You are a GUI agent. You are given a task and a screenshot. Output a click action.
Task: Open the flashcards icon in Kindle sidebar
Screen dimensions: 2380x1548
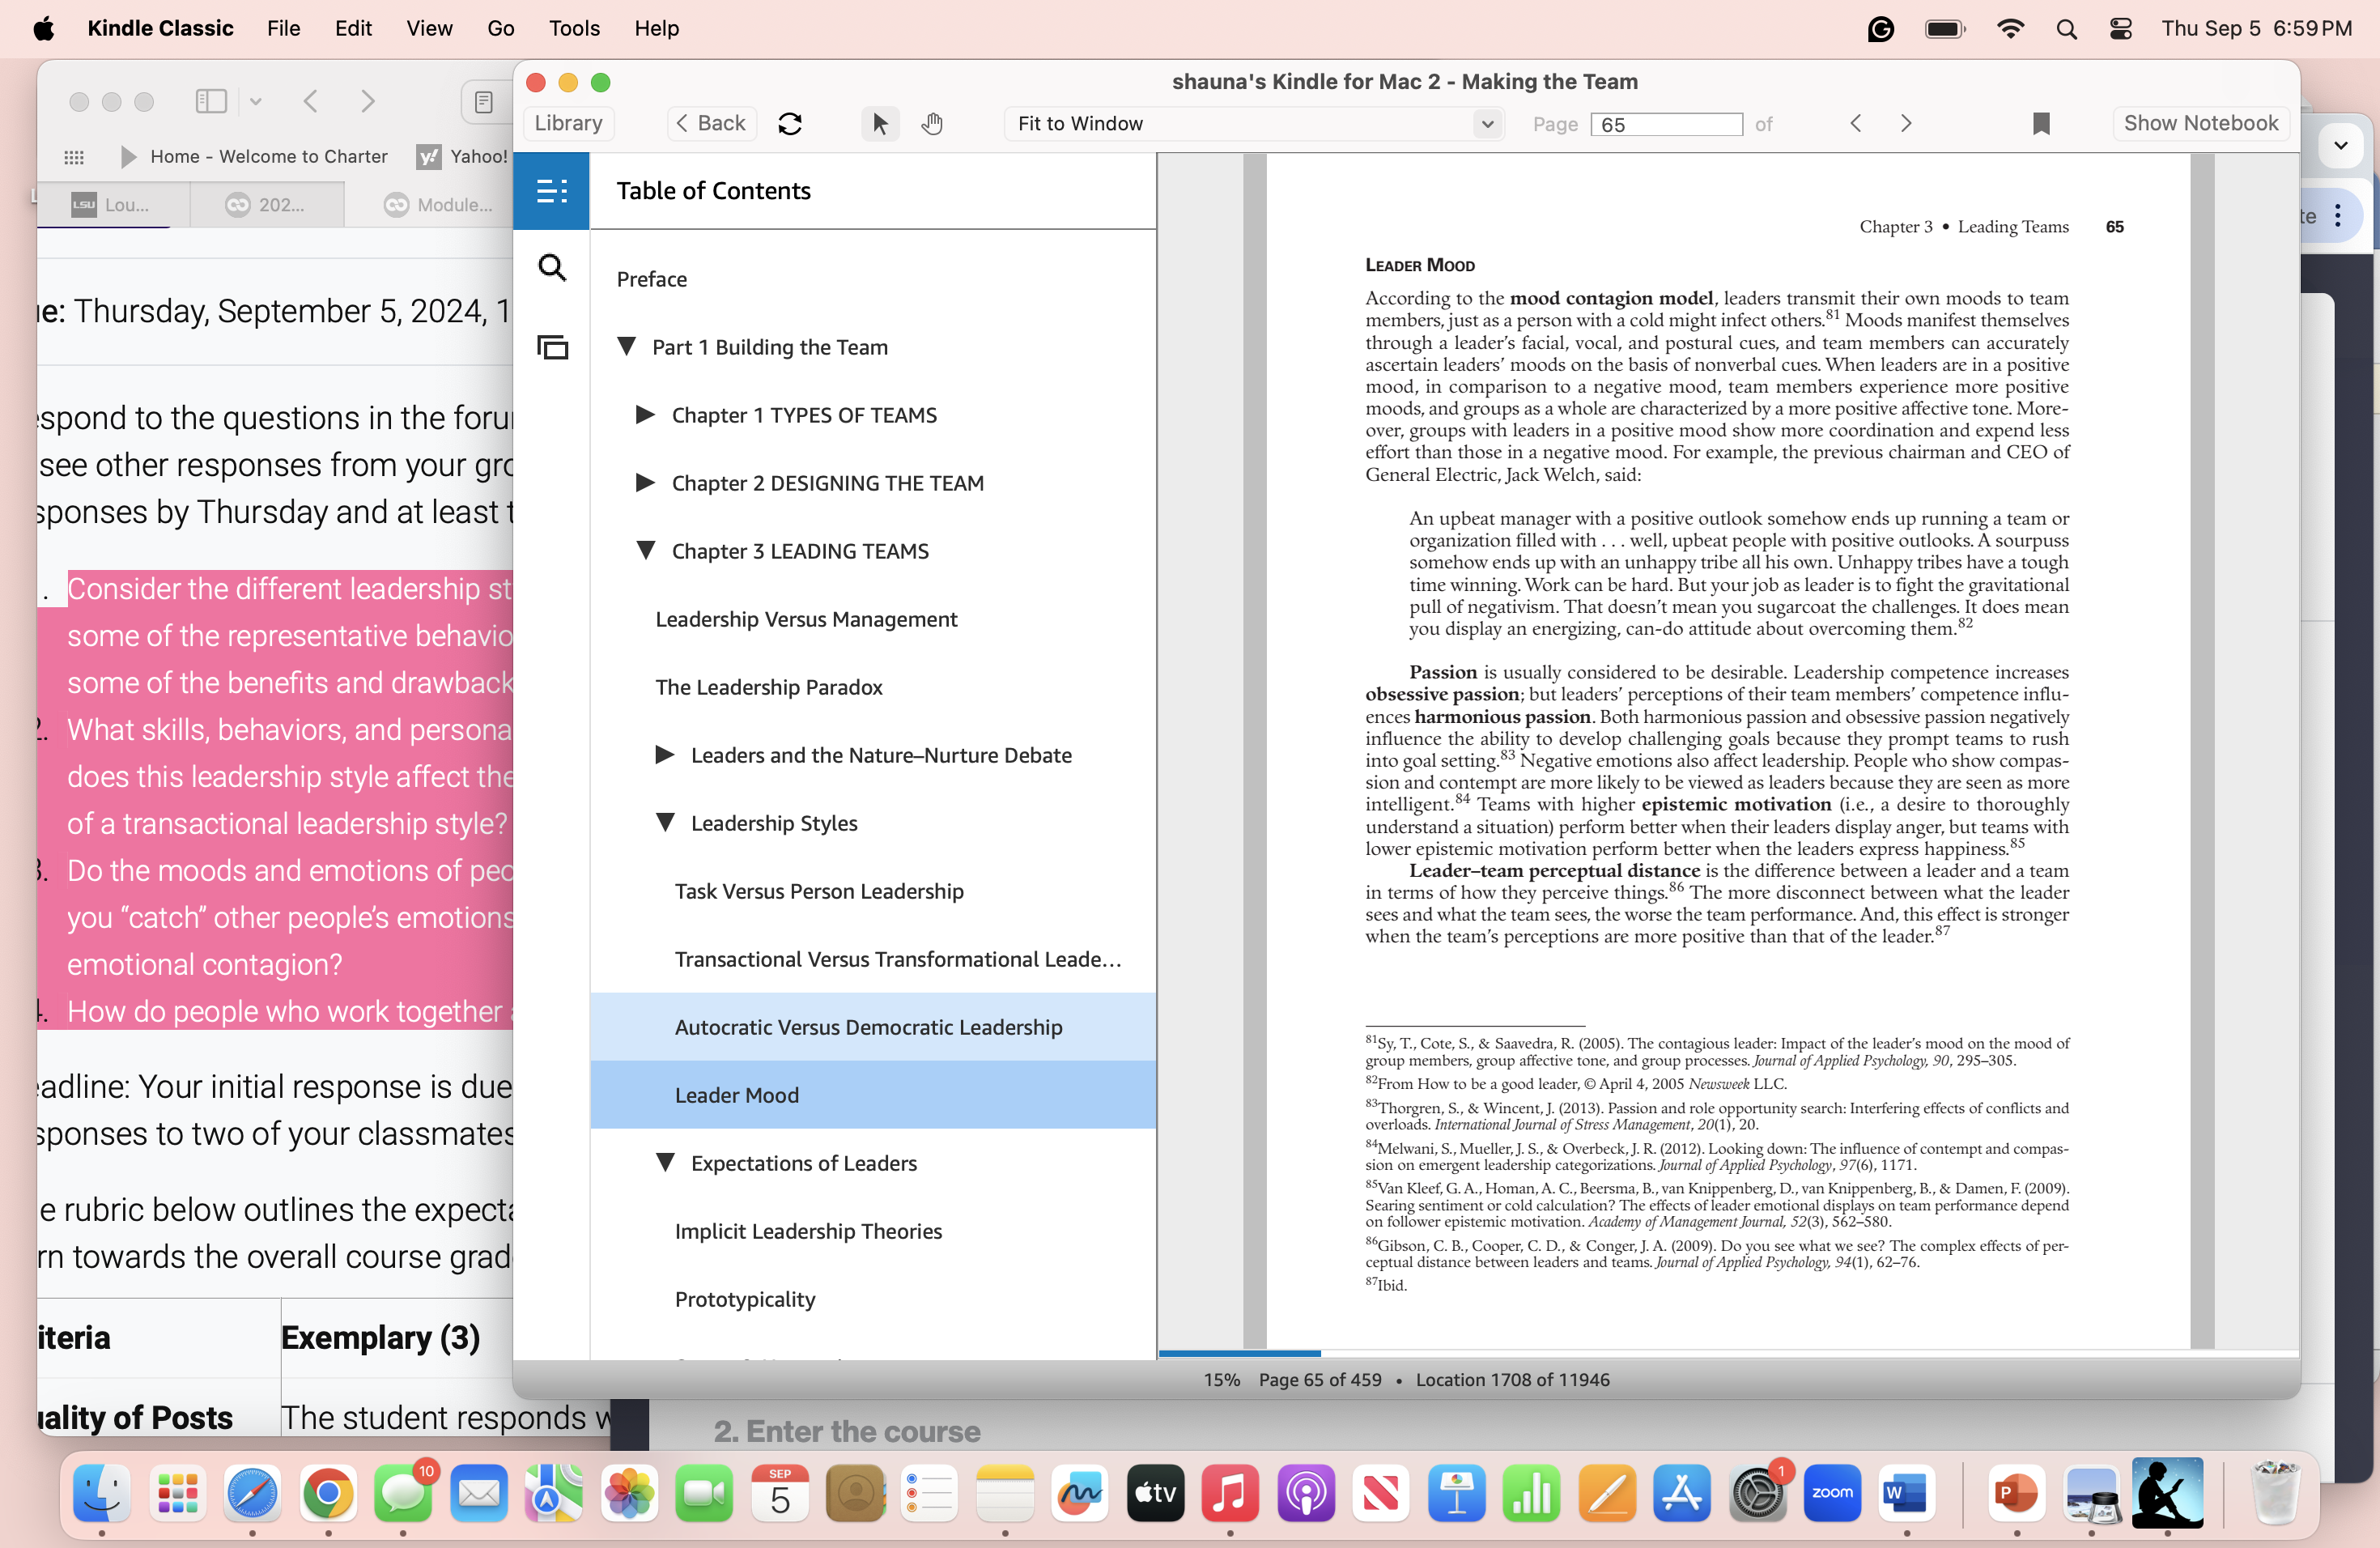click(x=551, y=347)
